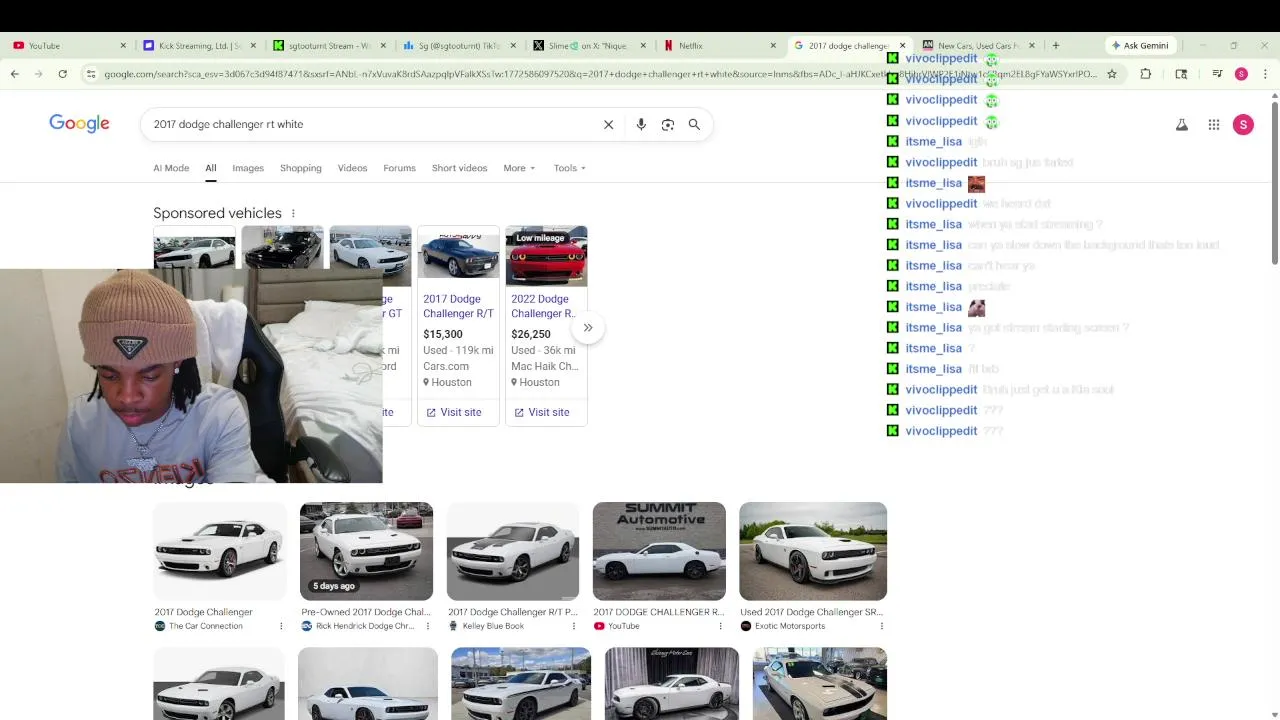The image size is (1280, 720).
Task: Go back using the browser back arrow
Action: pyautogui.click(x=14, y=74)
